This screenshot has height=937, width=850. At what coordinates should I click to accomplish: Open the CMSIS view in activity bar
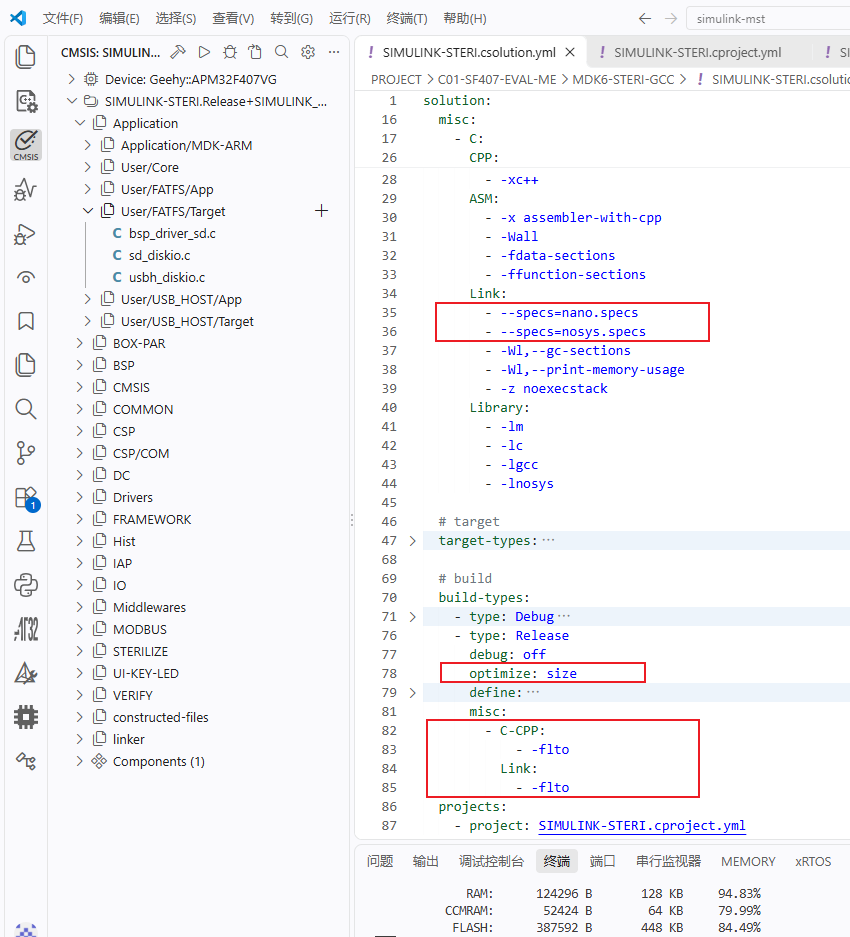[26, 145]
